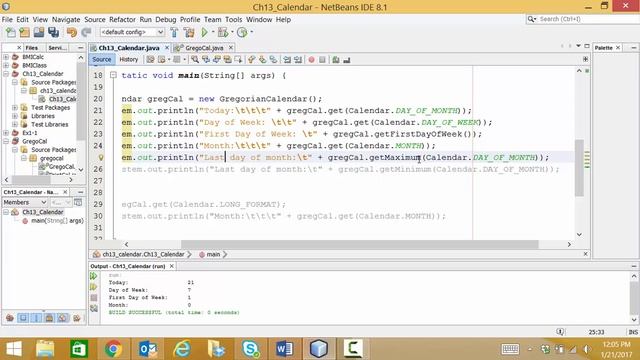Open the File menu
Viewport: 640px width, 360px height.
pyautogui.click(x=7, y=20)
